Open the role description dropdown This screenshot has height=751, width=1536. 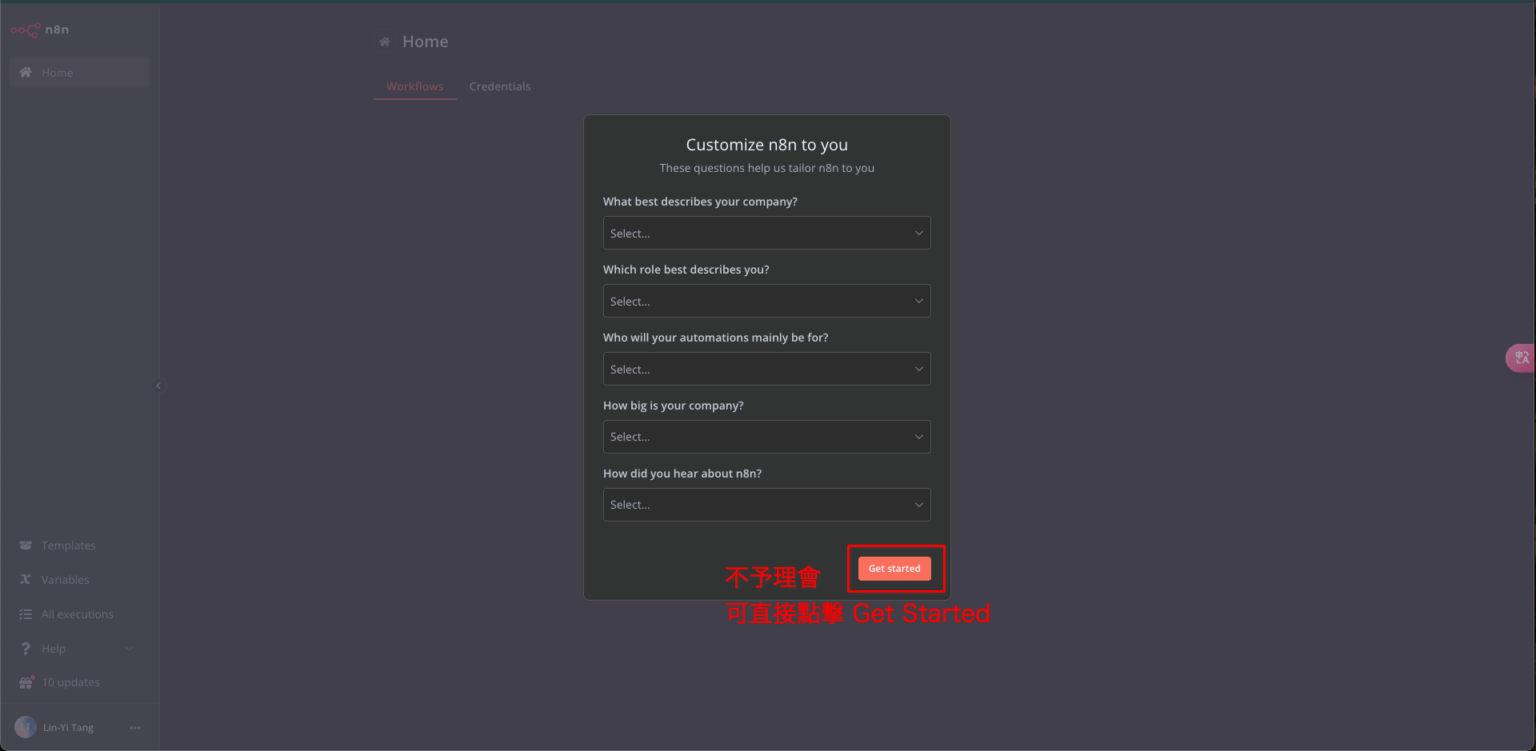767,301
